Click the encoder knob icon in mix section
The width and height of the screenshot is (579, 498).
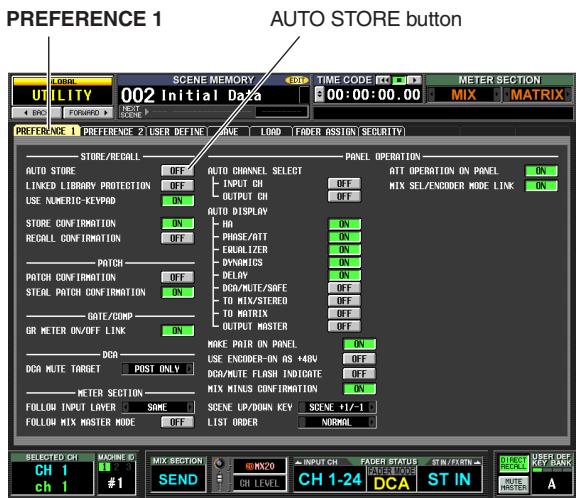coord(220,463)
